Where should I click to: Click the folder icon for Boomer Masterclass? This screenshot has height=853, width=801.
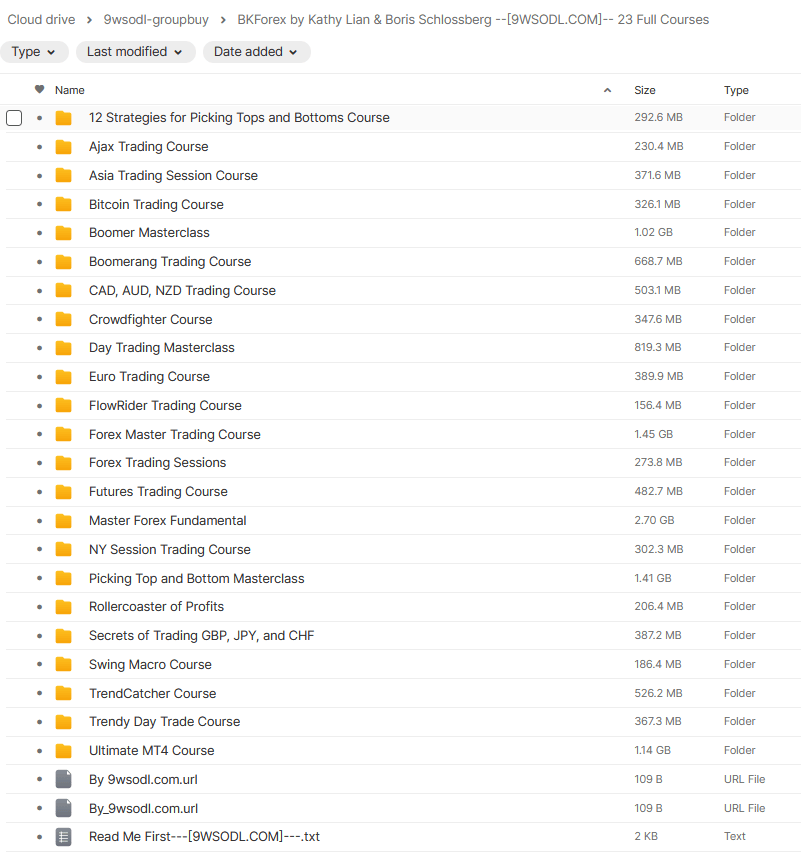coord(64,233)
